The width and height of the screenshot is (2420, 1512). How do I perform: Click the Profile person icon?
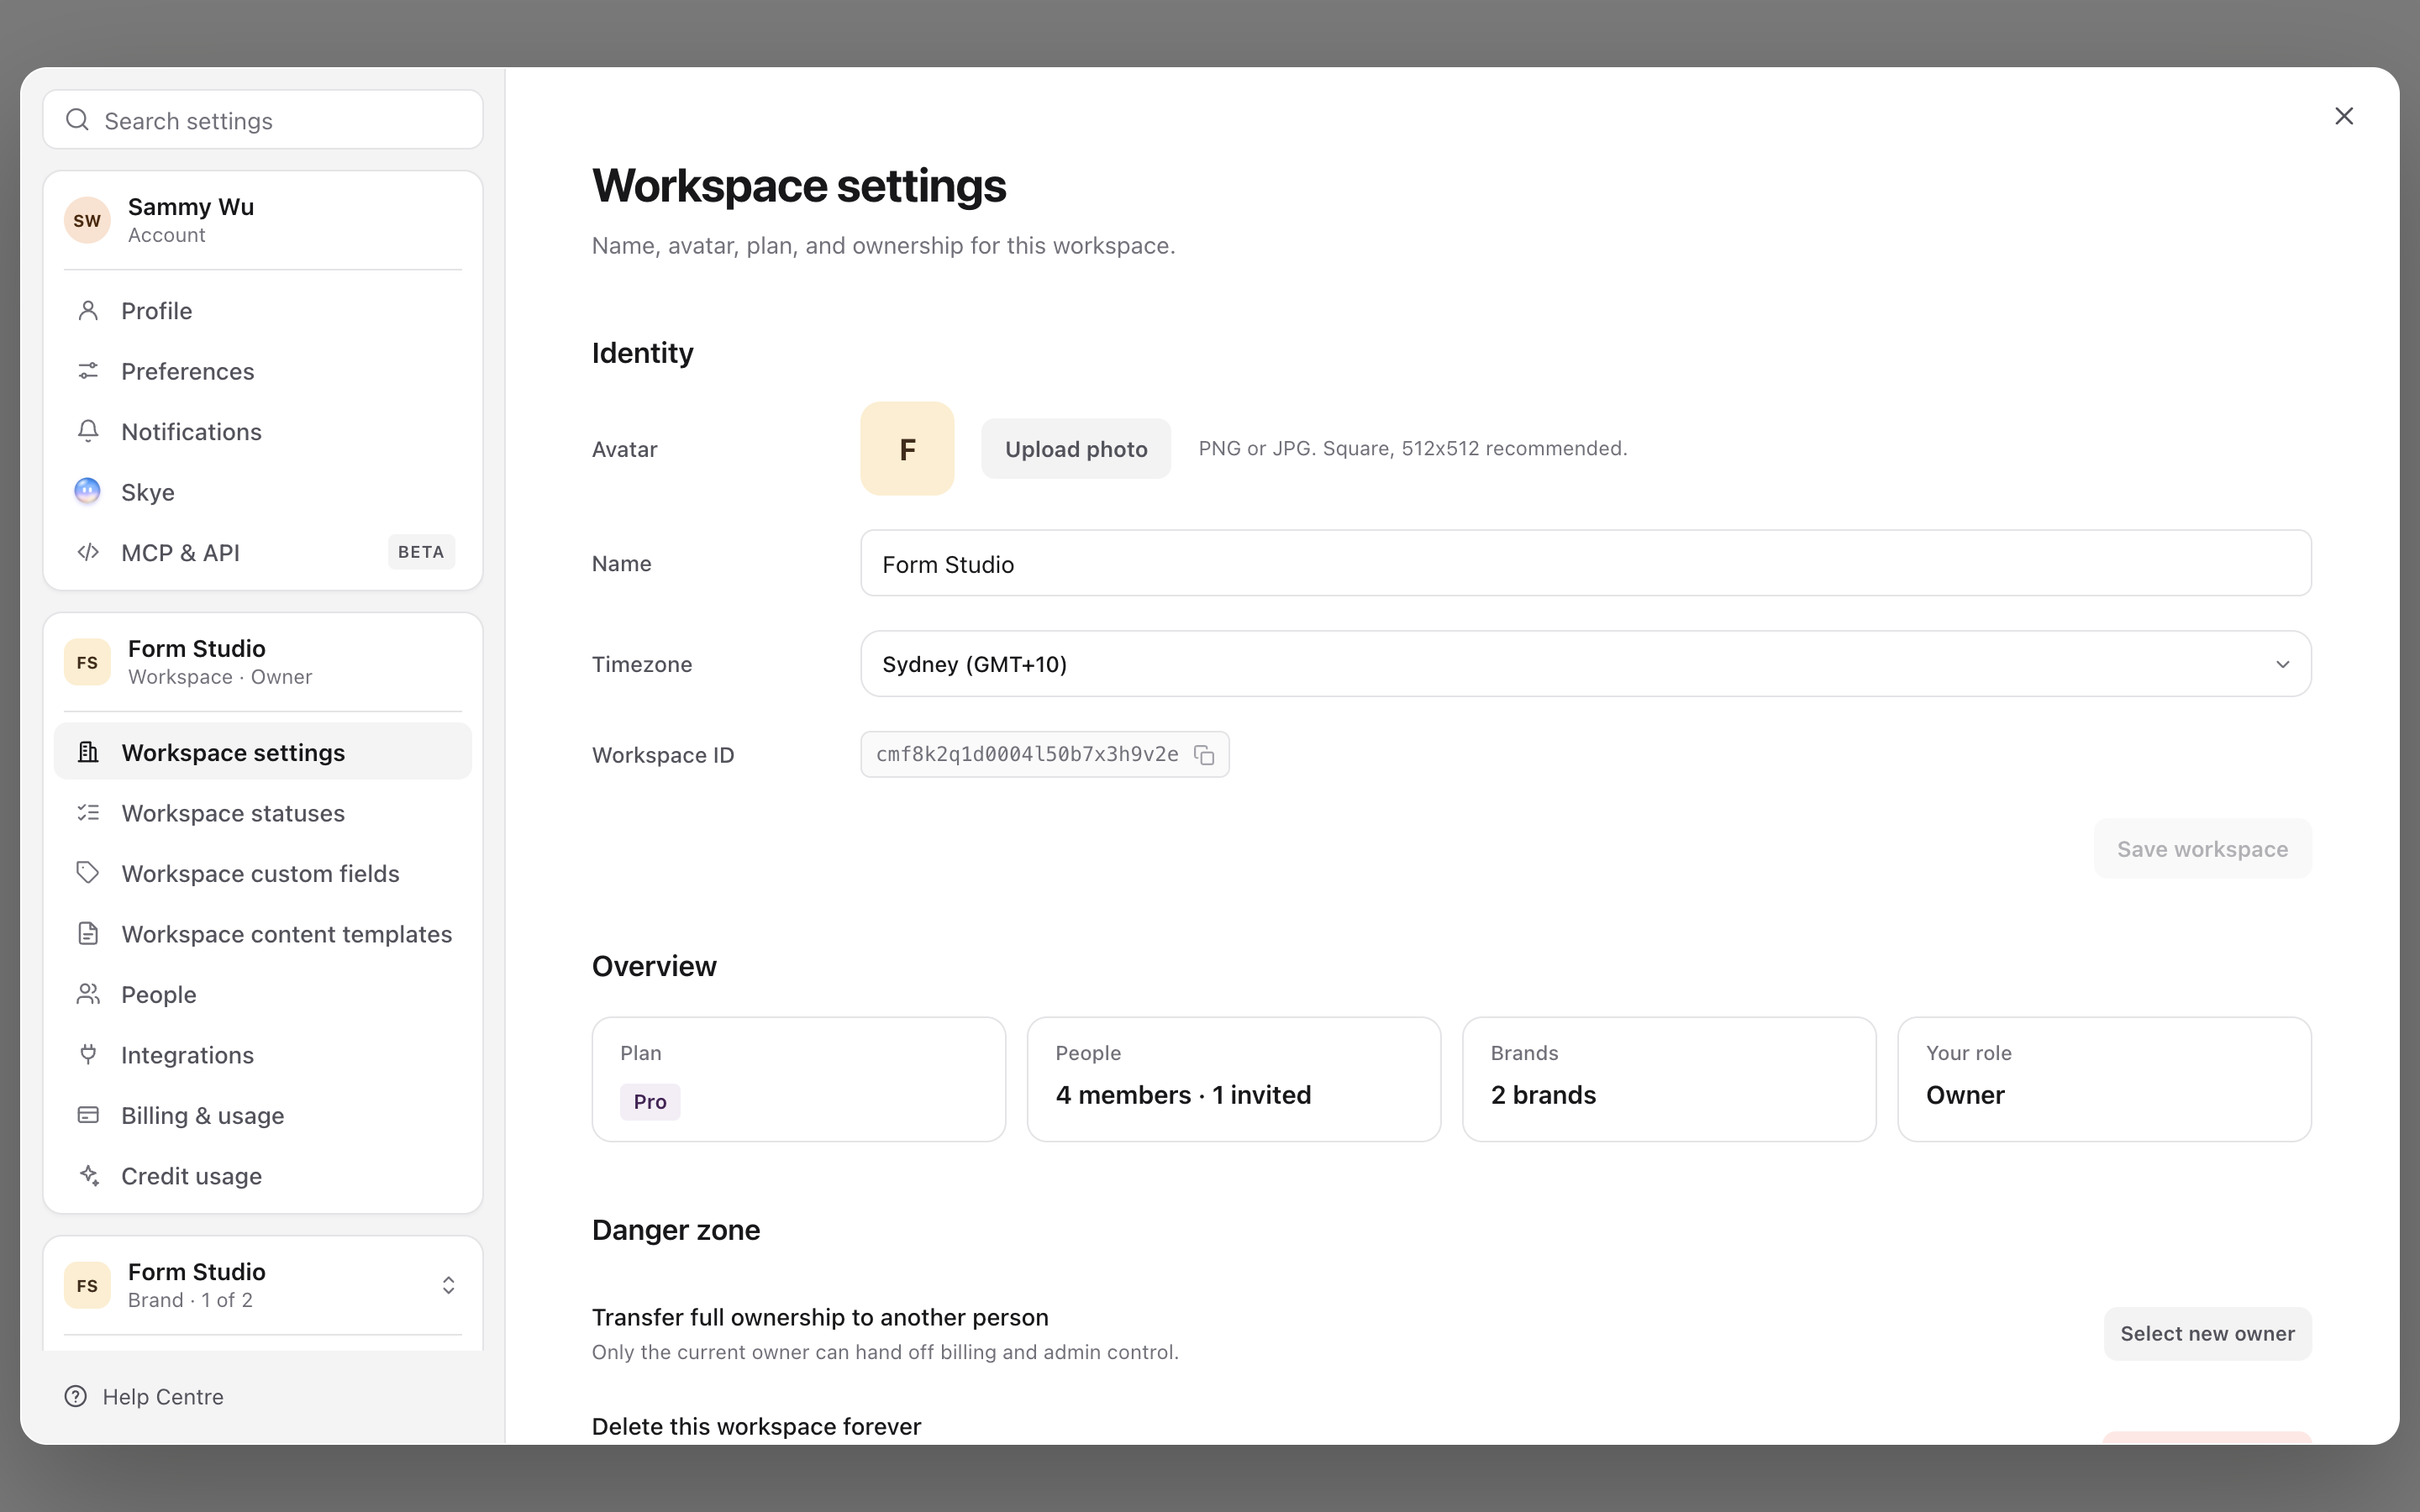tap(88, 311)
